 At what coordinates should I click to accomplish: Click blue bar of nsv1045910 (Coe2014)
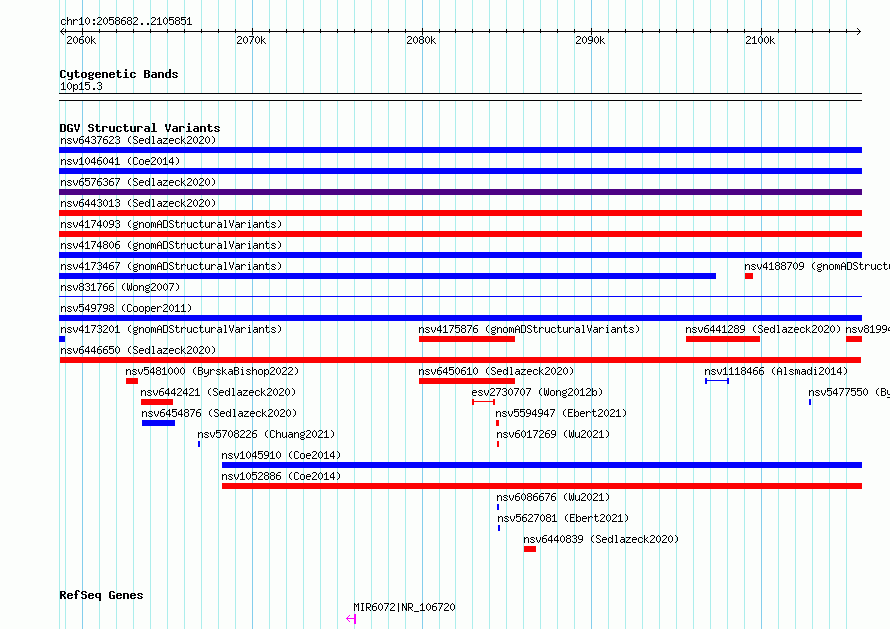pos(542,465)
